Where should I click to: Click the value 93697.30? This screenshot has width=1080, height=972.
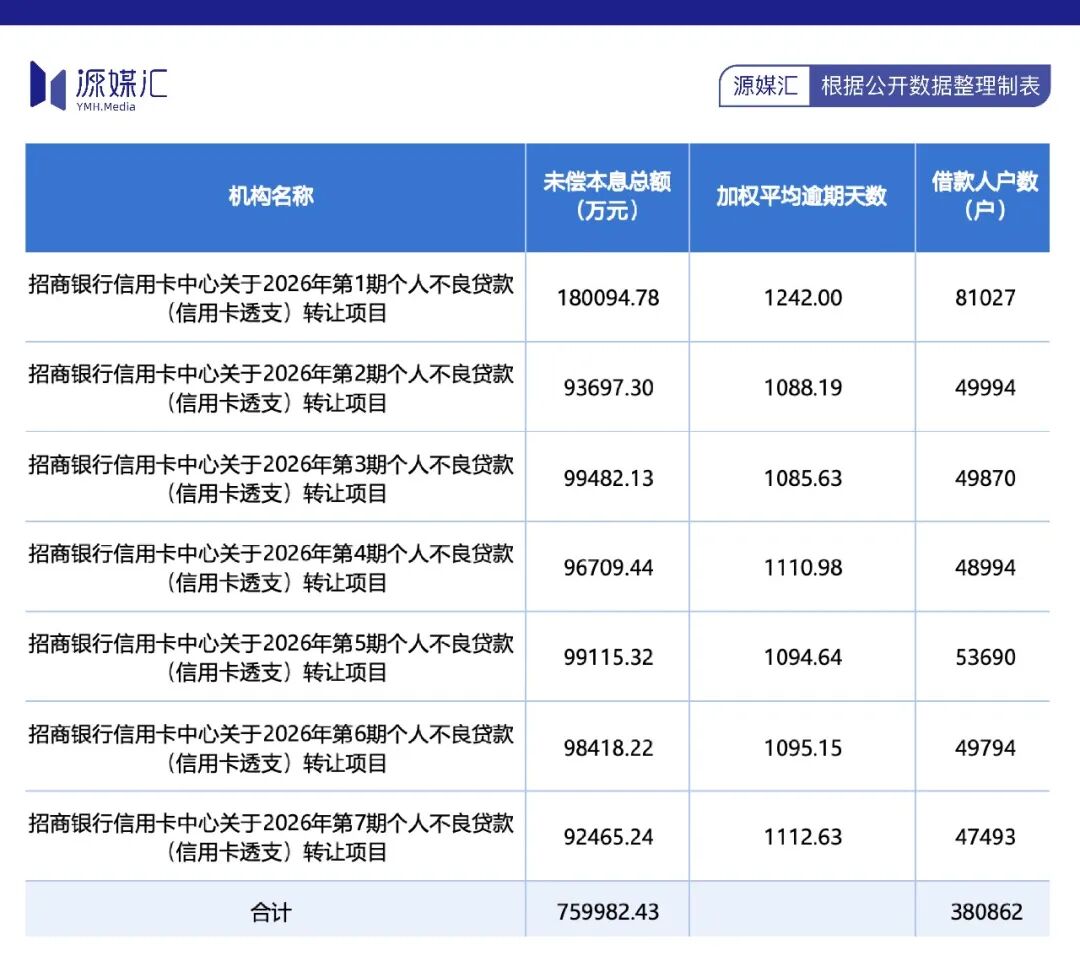[608, 388]
